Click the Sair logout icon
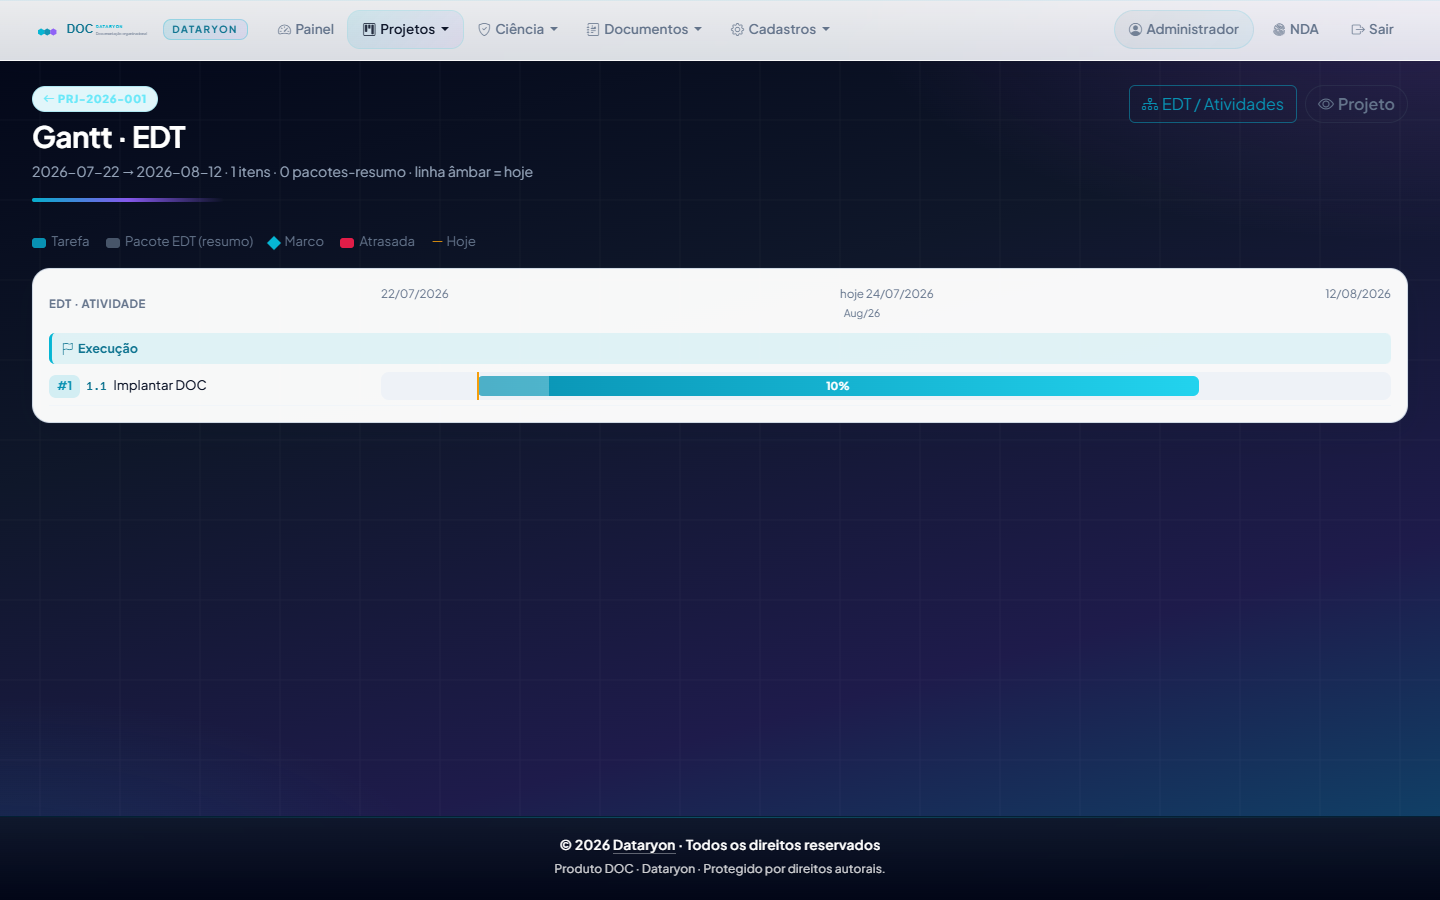The image size is (1440, 900). click(1358, 30)
